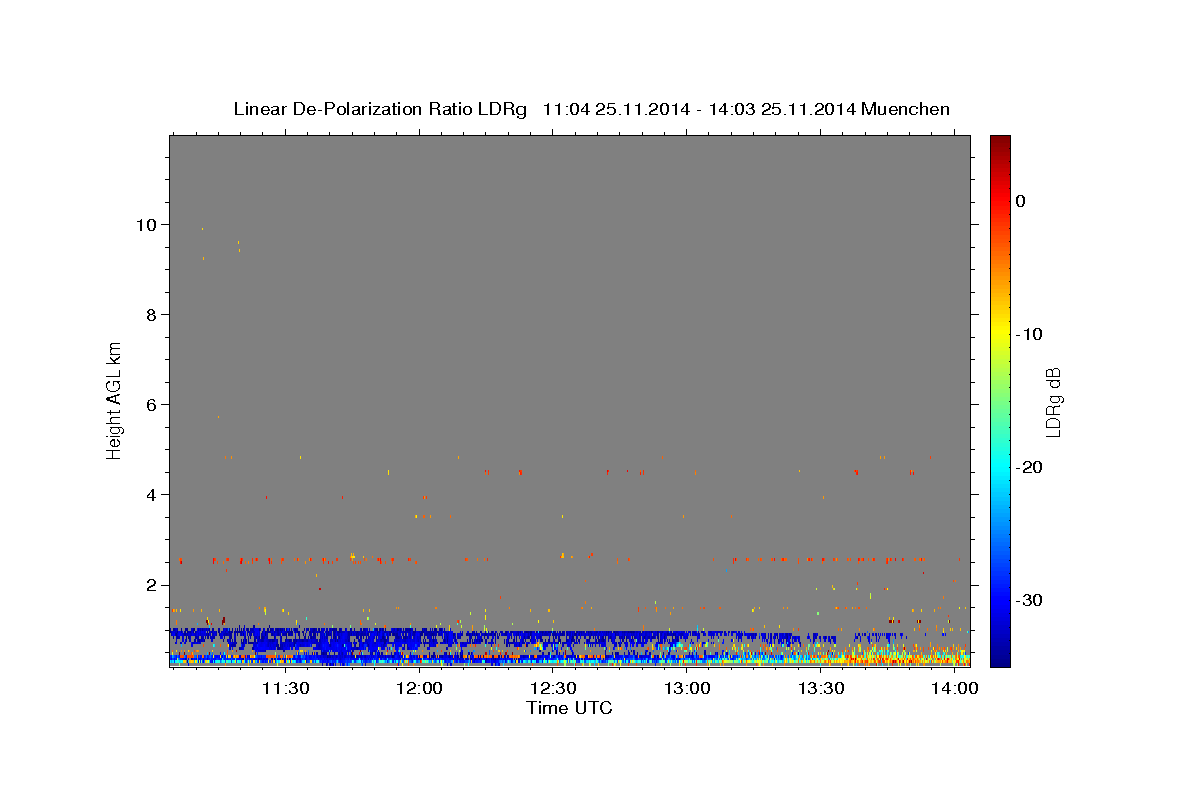The height and width of the screenshot is (800, 1200).
Task: Click the height tick label 10
Action: pos(147,224)
